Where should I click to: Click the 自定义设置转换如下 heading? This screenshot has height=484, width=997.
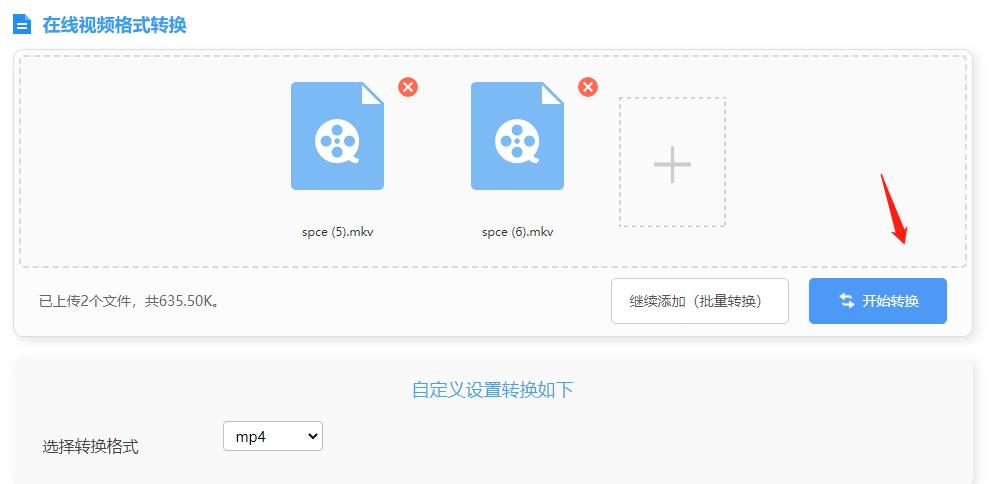[x=493, y=389]
